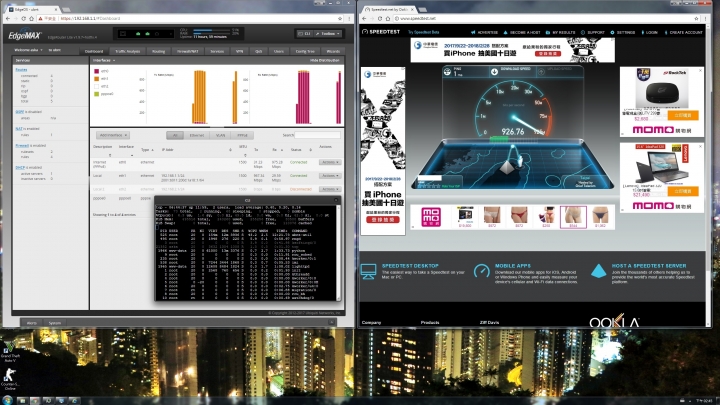The image size is (720, 405).
Task: Reload the Speedtest browser page
Action: (x=380, y=18)
